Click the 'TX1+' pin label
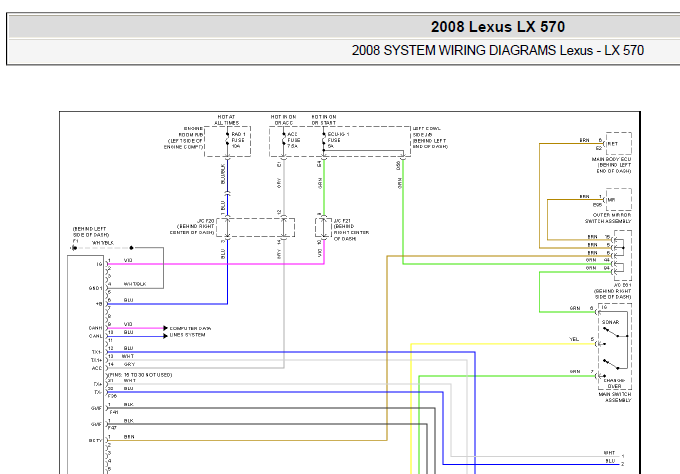680x474 pixels. click(x=97, y=360)
